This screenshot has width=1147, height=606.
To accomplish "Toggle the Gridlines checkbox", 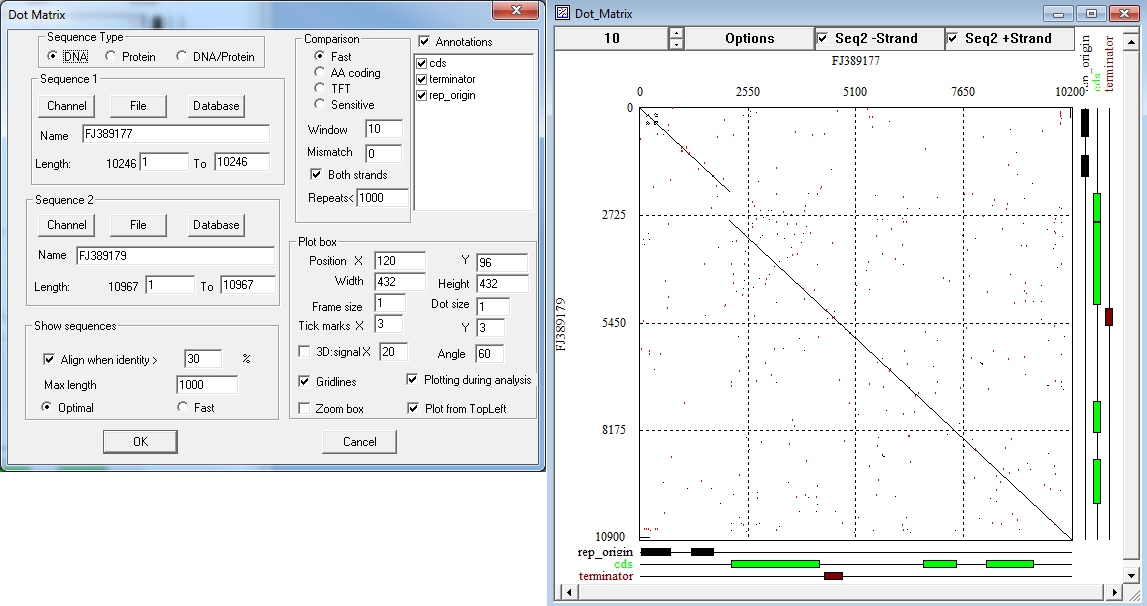I will pos(304,381).
